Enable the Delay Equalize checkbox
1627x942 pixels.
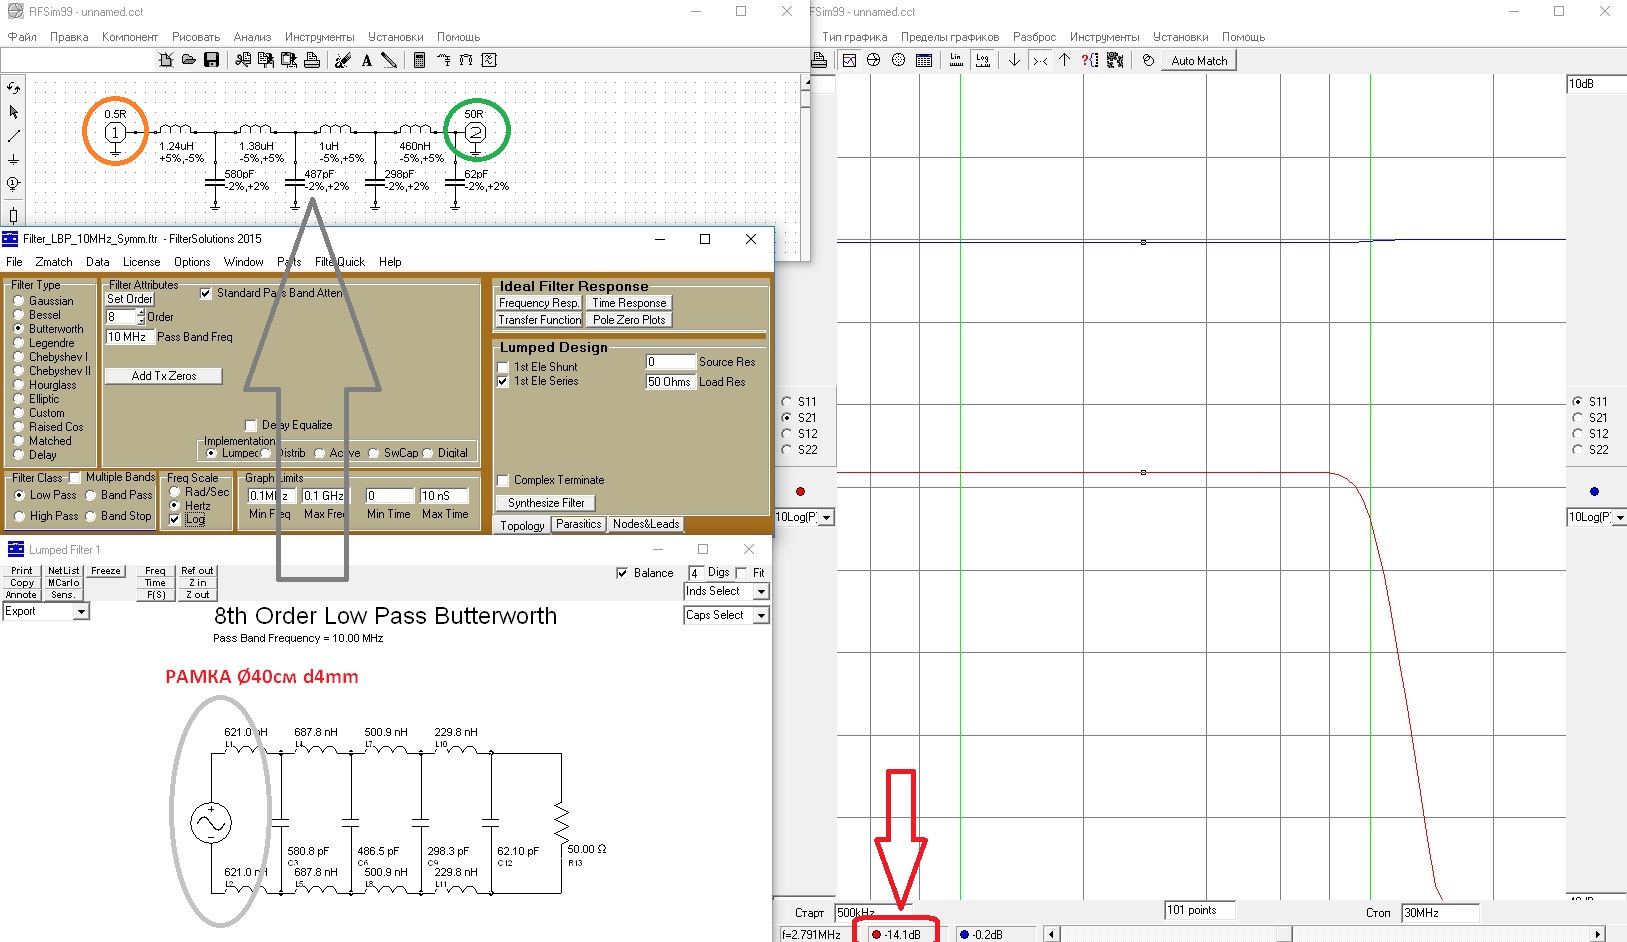251,425
